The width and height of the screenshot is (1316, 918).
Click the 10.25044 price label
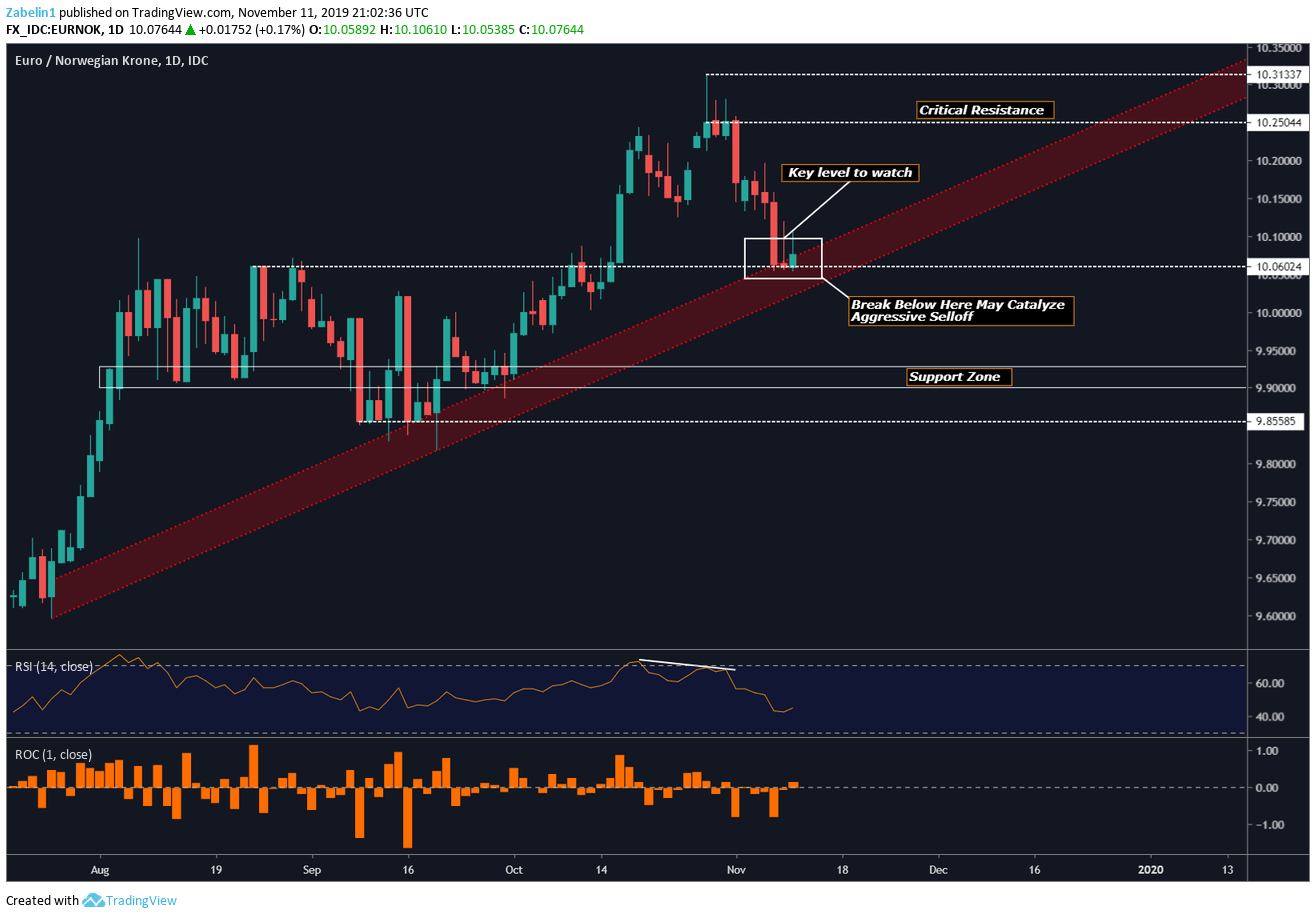[1278, 122]
